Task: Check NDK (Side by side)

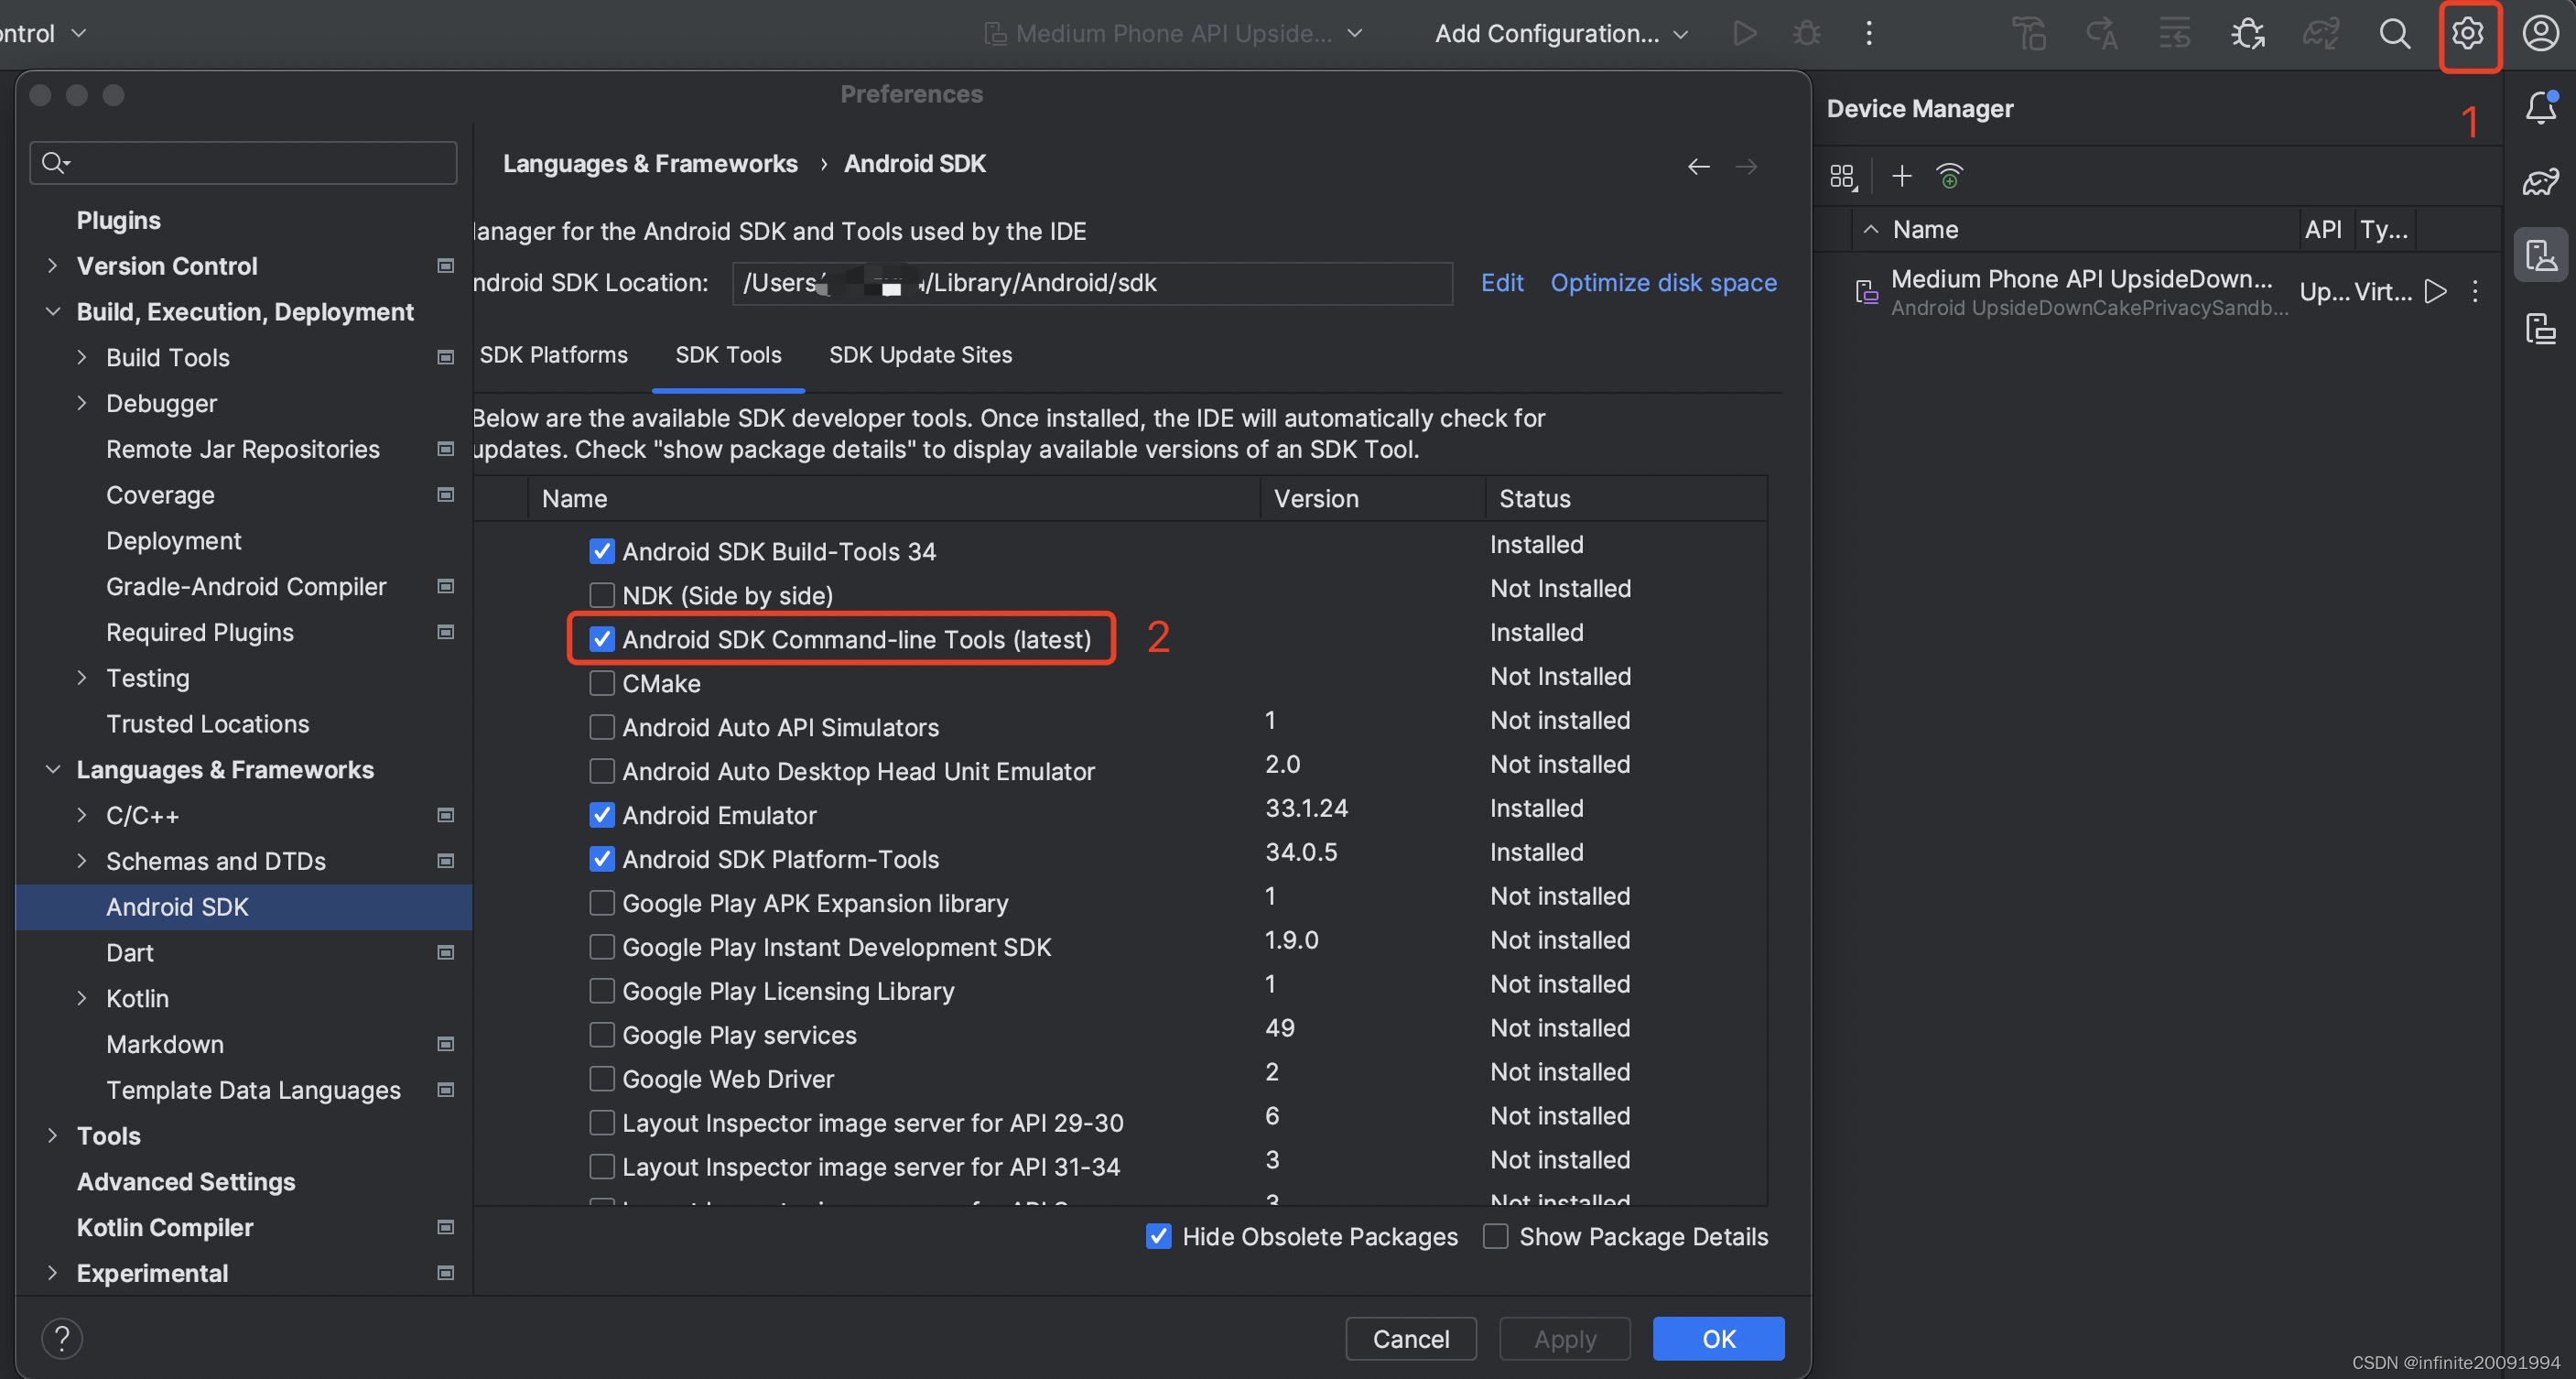Action: click(x=601, y=595)
